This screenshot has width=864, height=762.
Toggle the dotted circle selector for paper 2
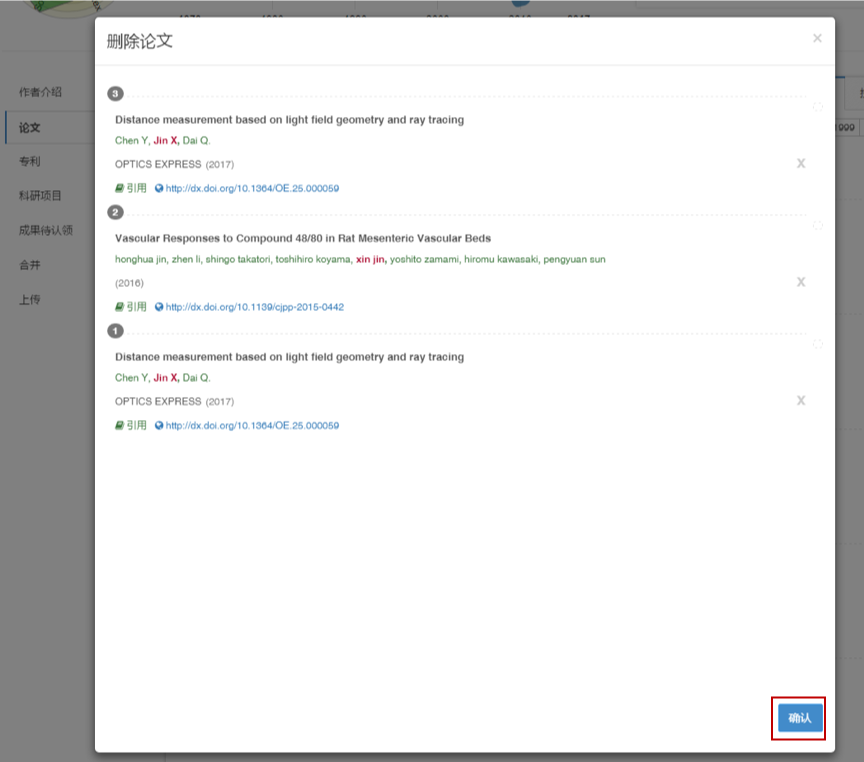818,226
